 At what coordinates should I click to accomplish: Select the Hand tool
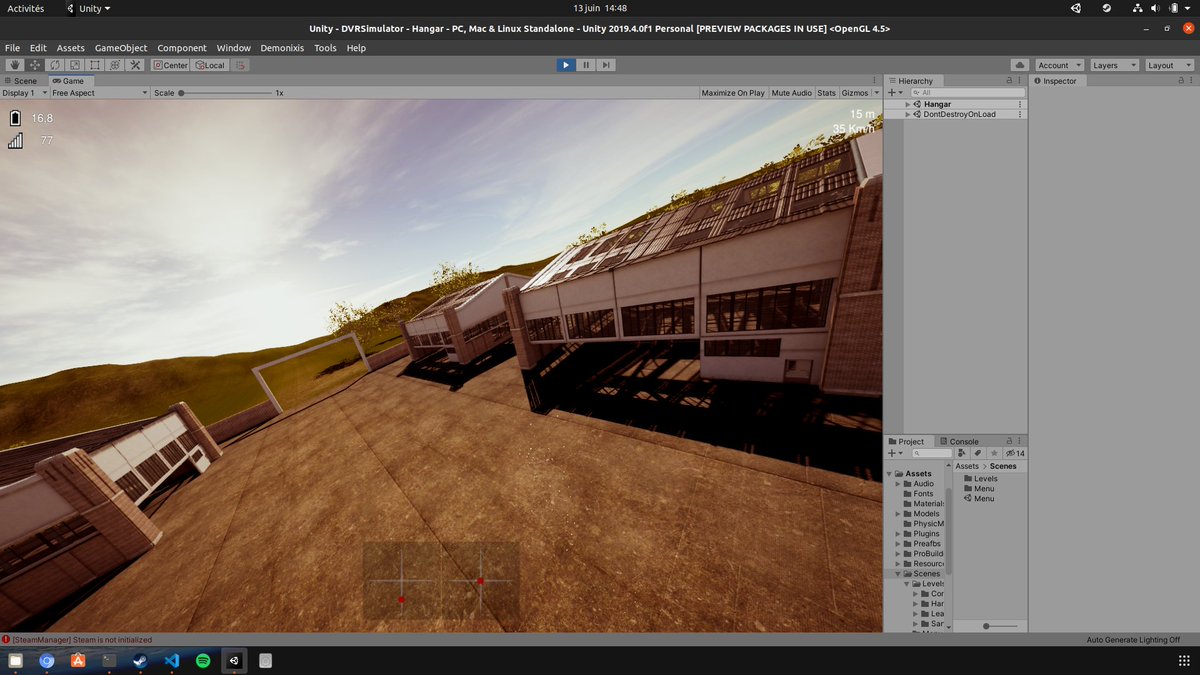(x=15, y=65)
